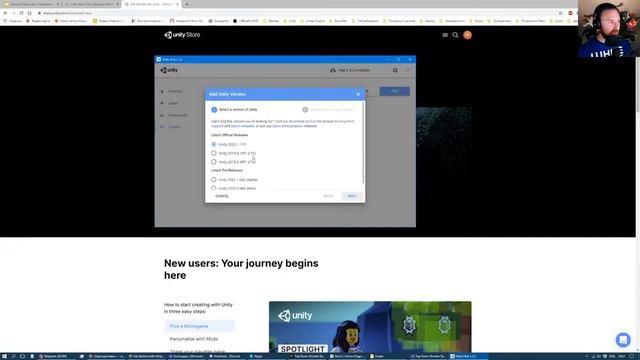Click the Add modules to your install step

328,110
